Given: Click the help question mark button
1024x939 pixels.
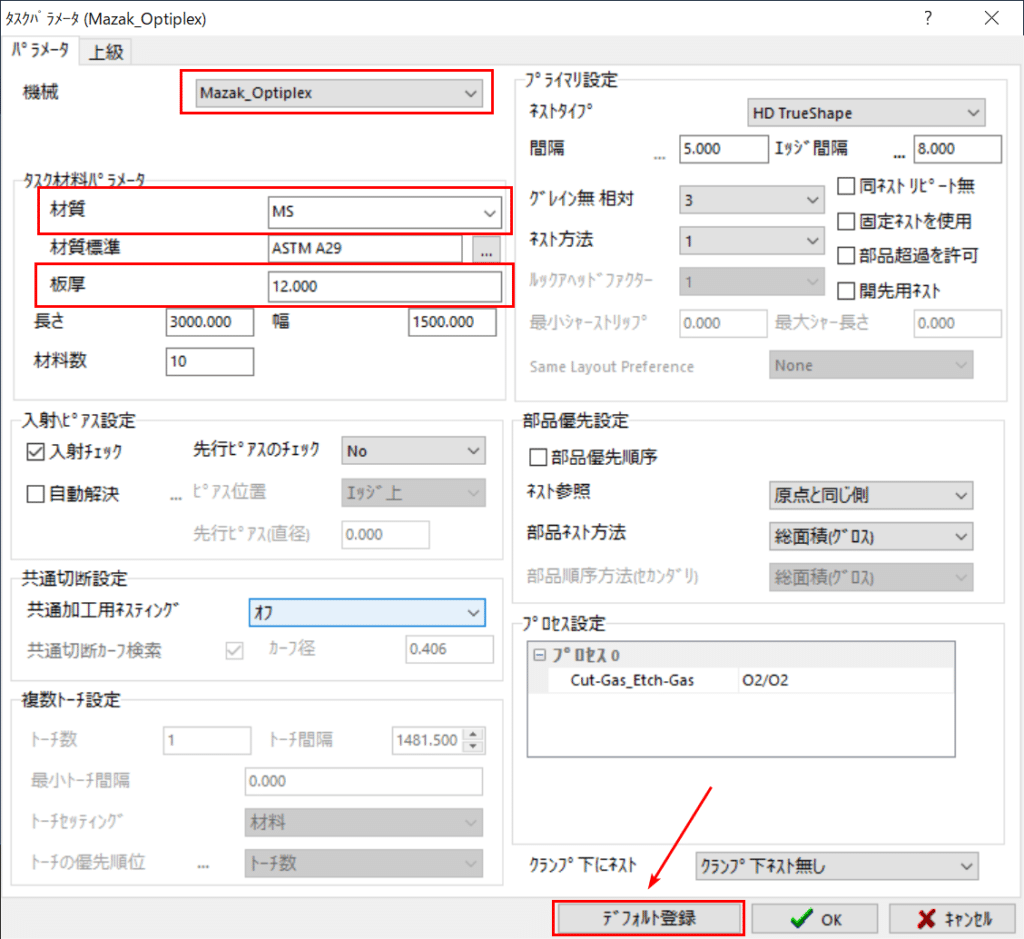Looking at the screenshot, I should pos(927,18).
